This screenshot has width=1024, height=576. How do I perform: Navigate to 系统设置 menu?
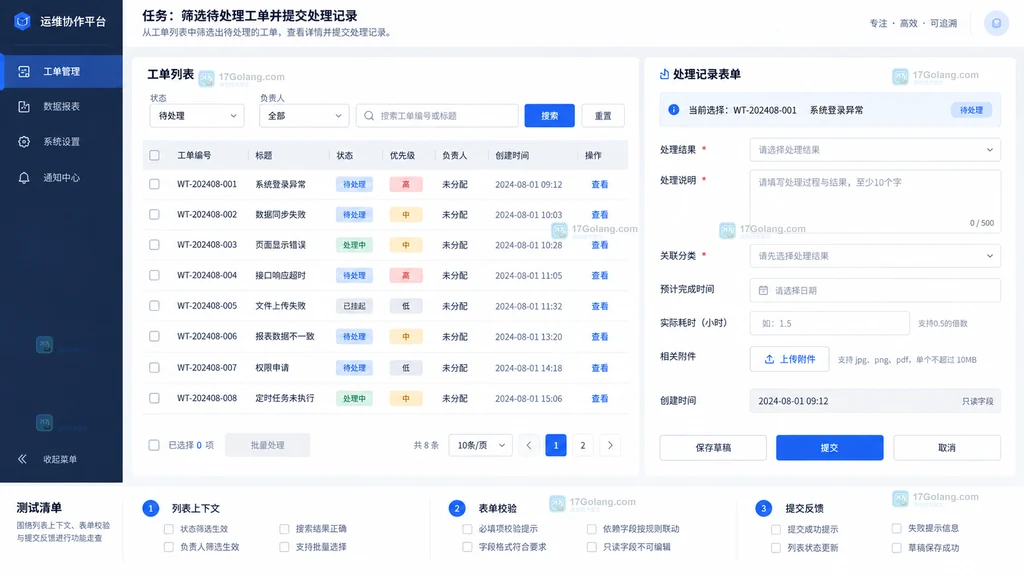[x=61, y=142]
